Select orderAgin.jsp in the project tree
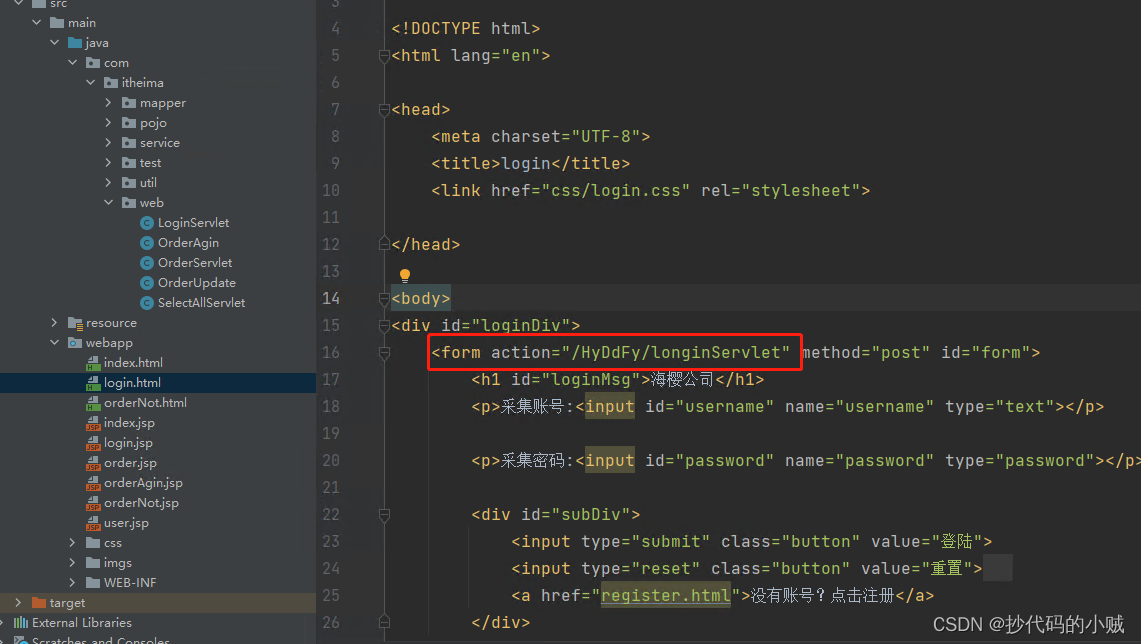This screenshot has width=1141, height=644. click(143, 482)
